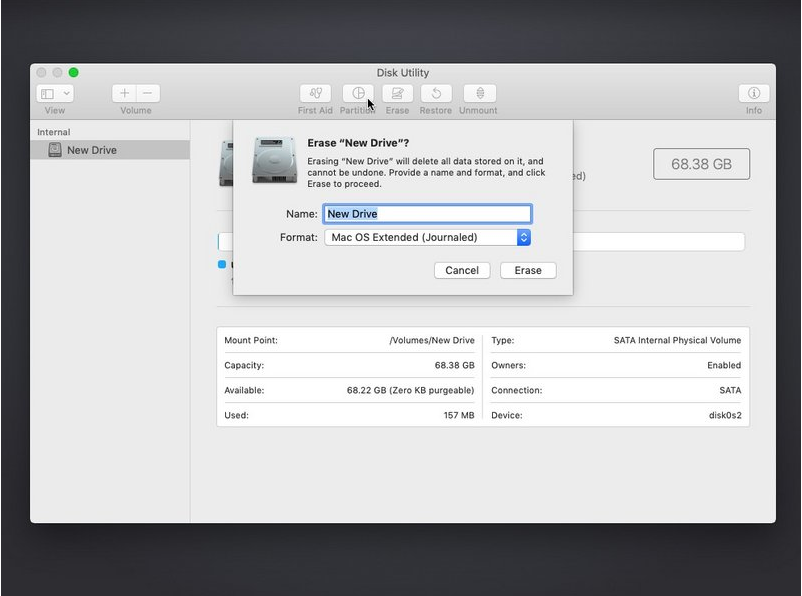Screen dimensions: 802x596
Task: Choose the Restore toolbar icon
Action: coord(436,93)
